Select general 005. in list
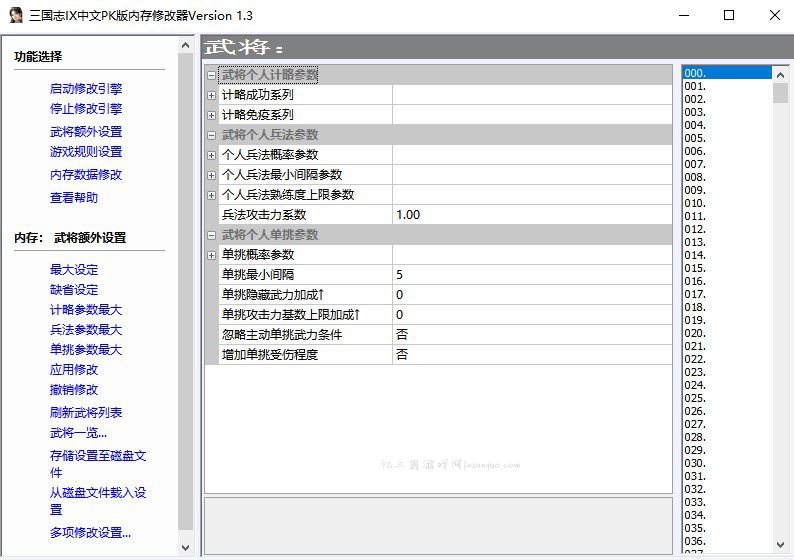Viewport: 794px width, 560px height. click(x=727, y=138)
